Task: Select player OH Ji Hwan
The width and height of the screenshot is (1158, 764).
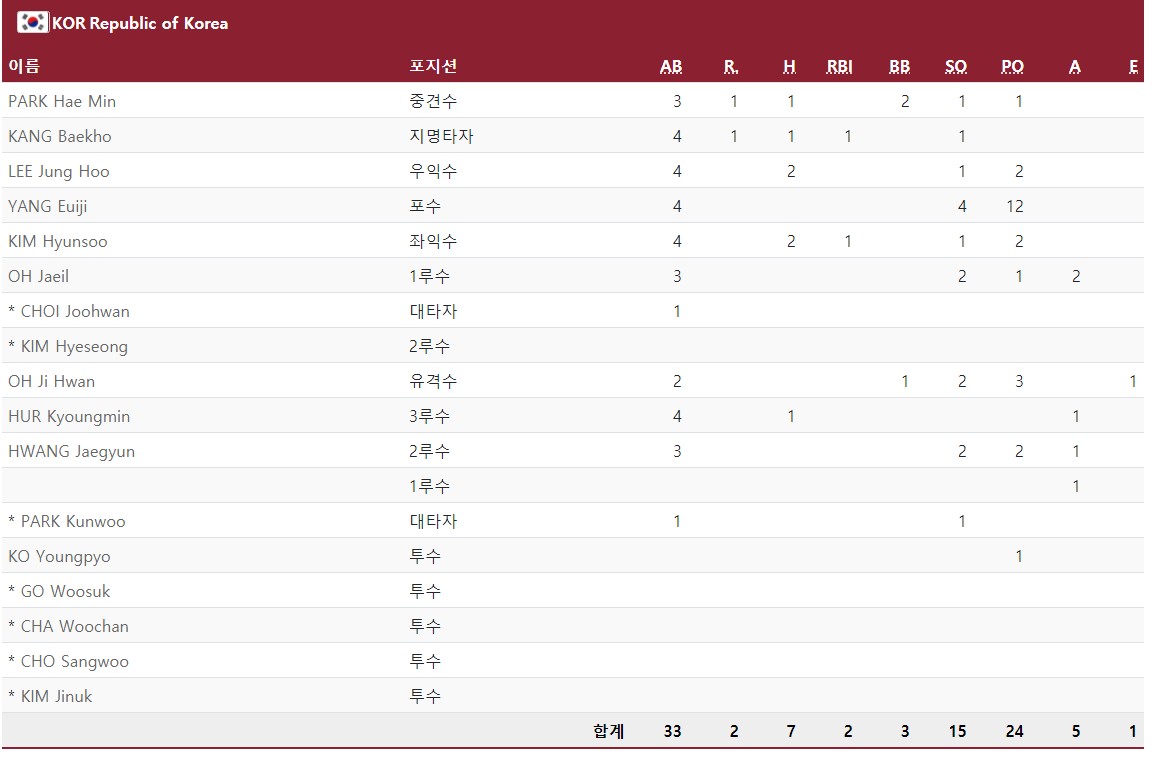Action: (x=52, y=382)
